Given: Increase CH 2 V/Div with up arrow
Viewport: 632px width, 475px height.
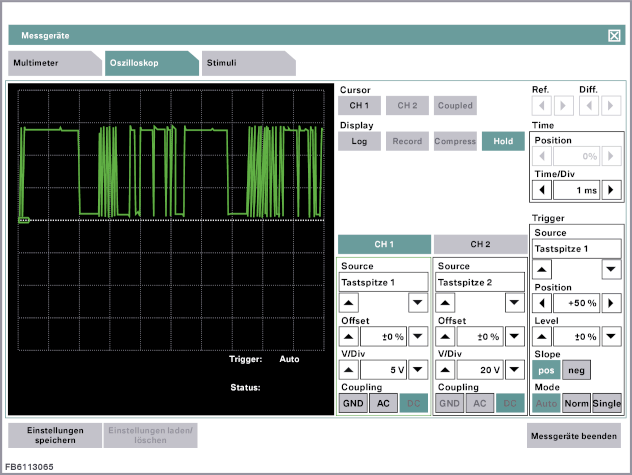Looking at the screenshot, I should click(445, 370).
